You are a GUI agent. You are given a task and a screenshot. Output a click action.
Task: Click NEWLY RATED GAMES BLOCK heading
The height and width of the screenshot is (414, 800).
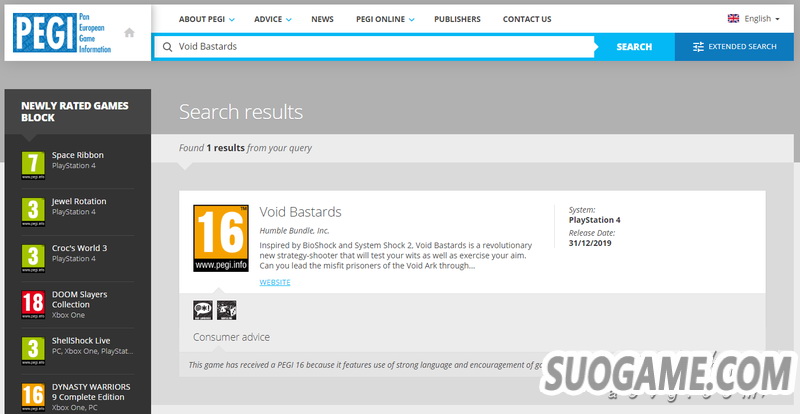[x=75, y=112]
